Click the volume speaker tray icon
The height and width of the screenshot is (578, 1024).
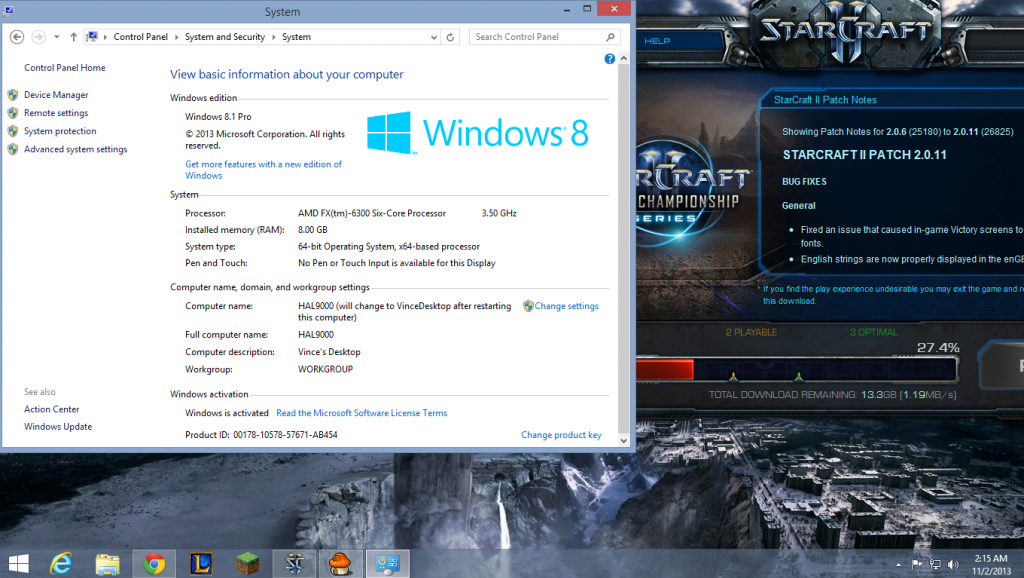click(955, 564)
